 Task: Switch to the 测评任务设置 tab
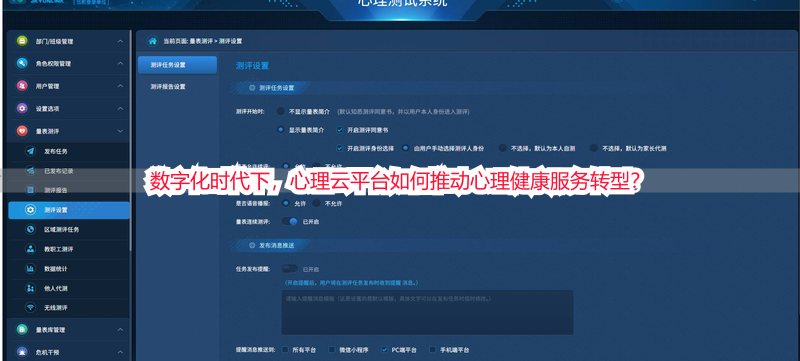tap(177, 65)
